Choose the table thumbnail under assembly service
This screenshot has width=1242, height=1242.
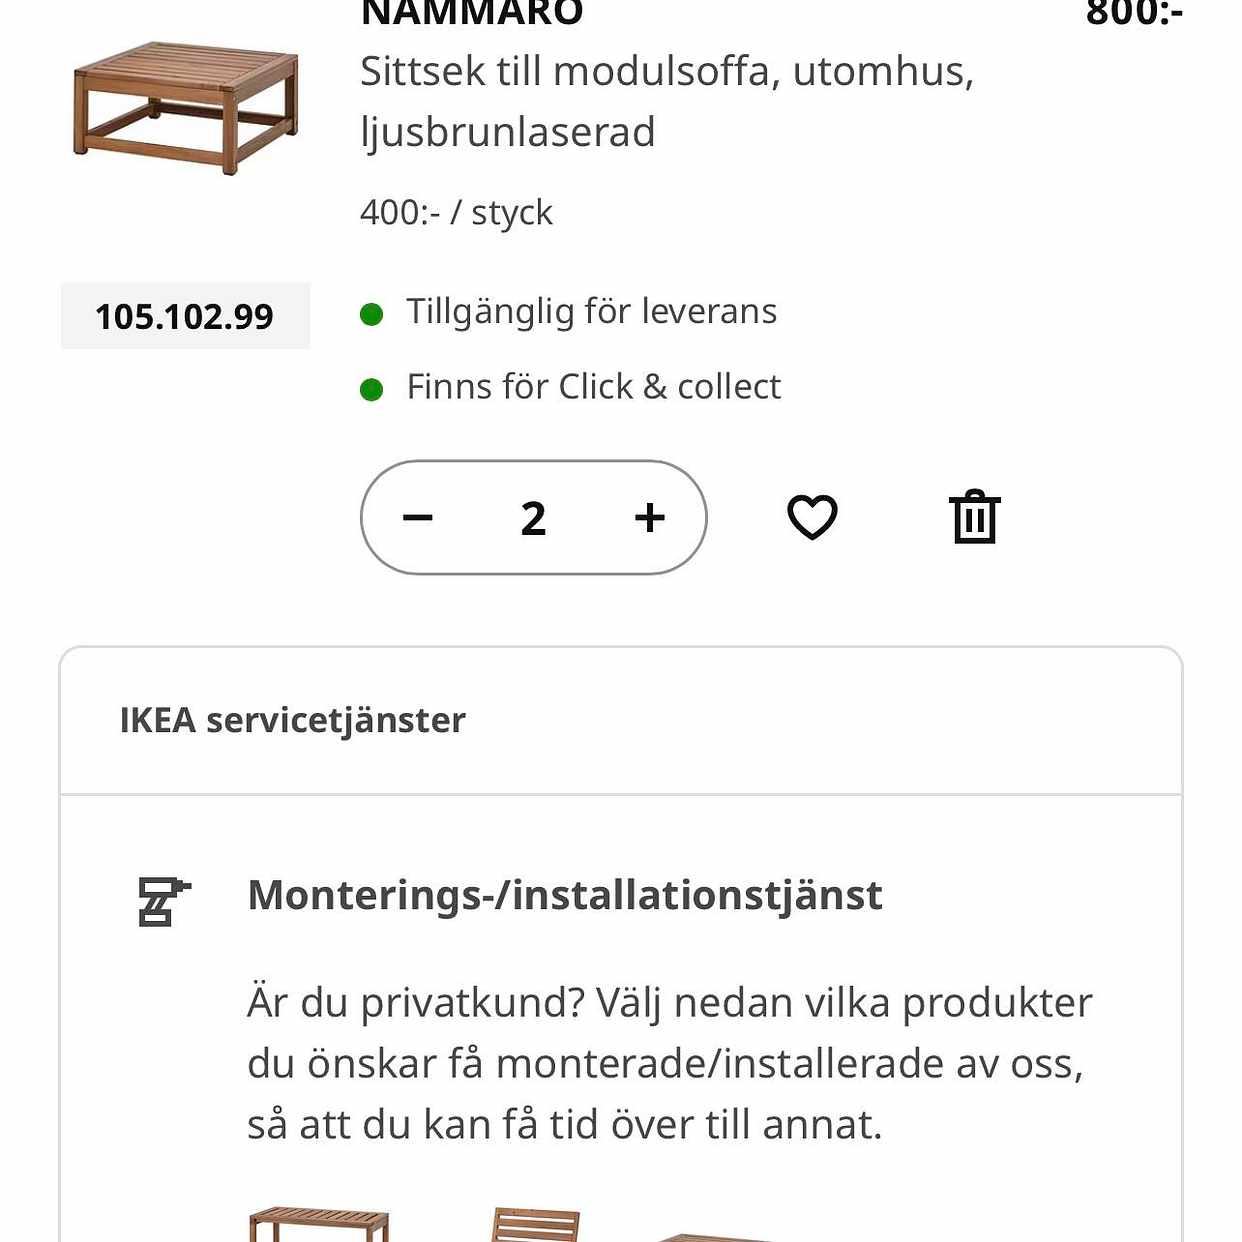(x=319, y=1224)
